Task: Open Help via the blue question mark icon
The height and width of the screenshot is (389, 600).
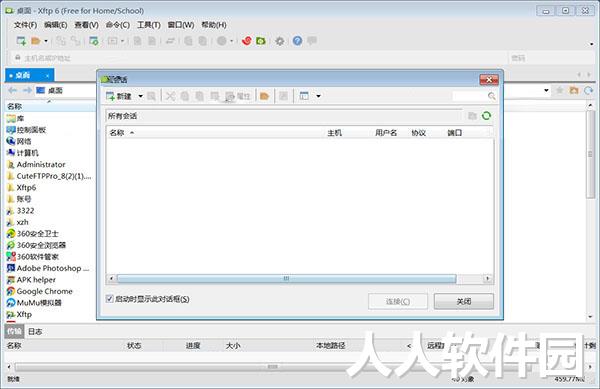Action: pyautogui.click(x=297, y=41)
